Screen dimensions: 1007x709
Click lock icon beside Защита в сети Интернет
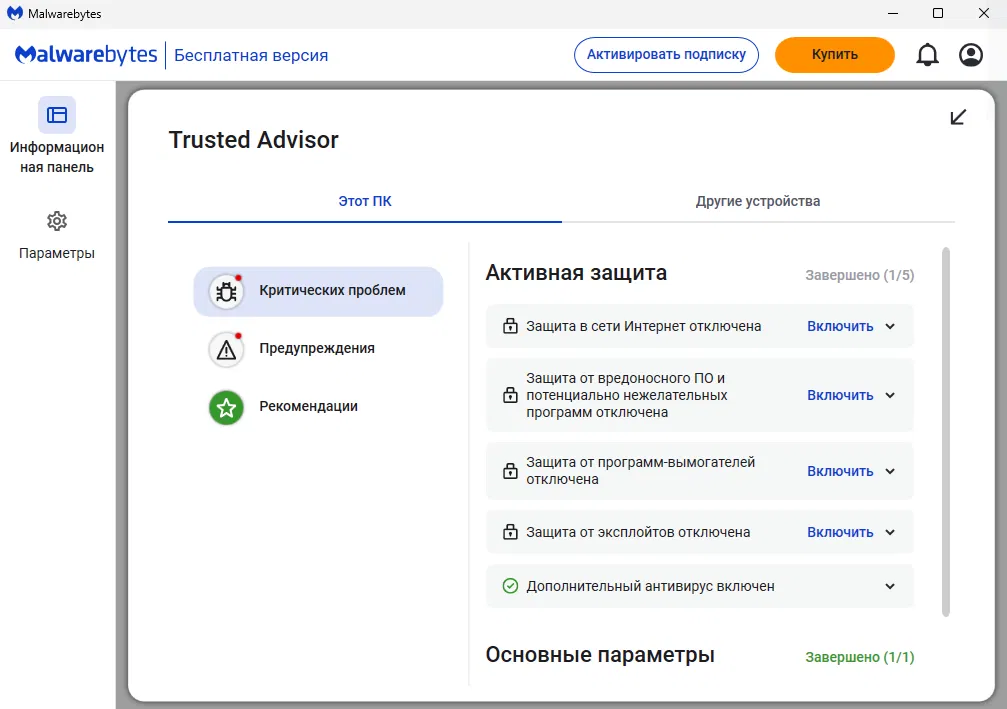click(510, 326)
